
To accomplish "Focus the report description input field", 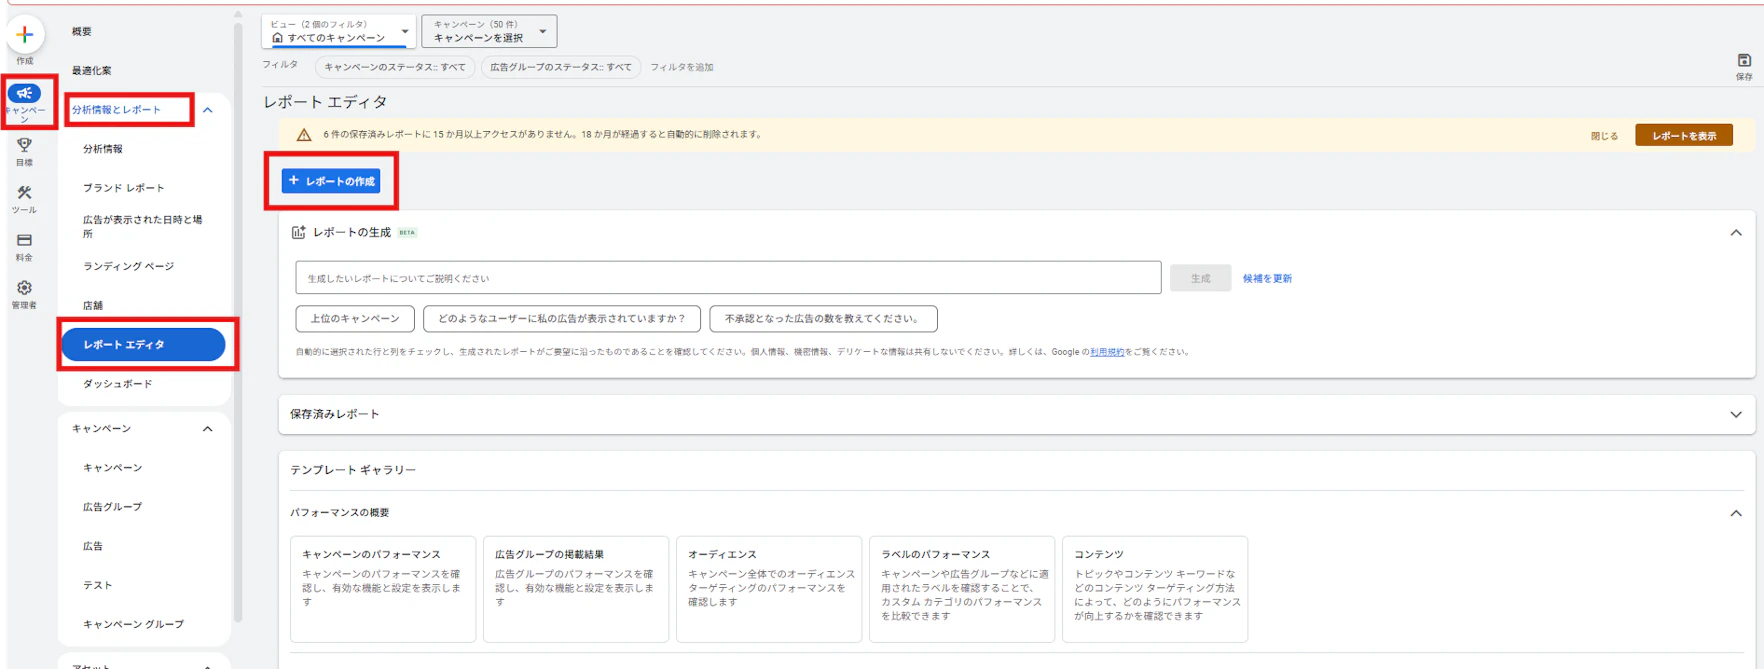I will coord(728,278).
